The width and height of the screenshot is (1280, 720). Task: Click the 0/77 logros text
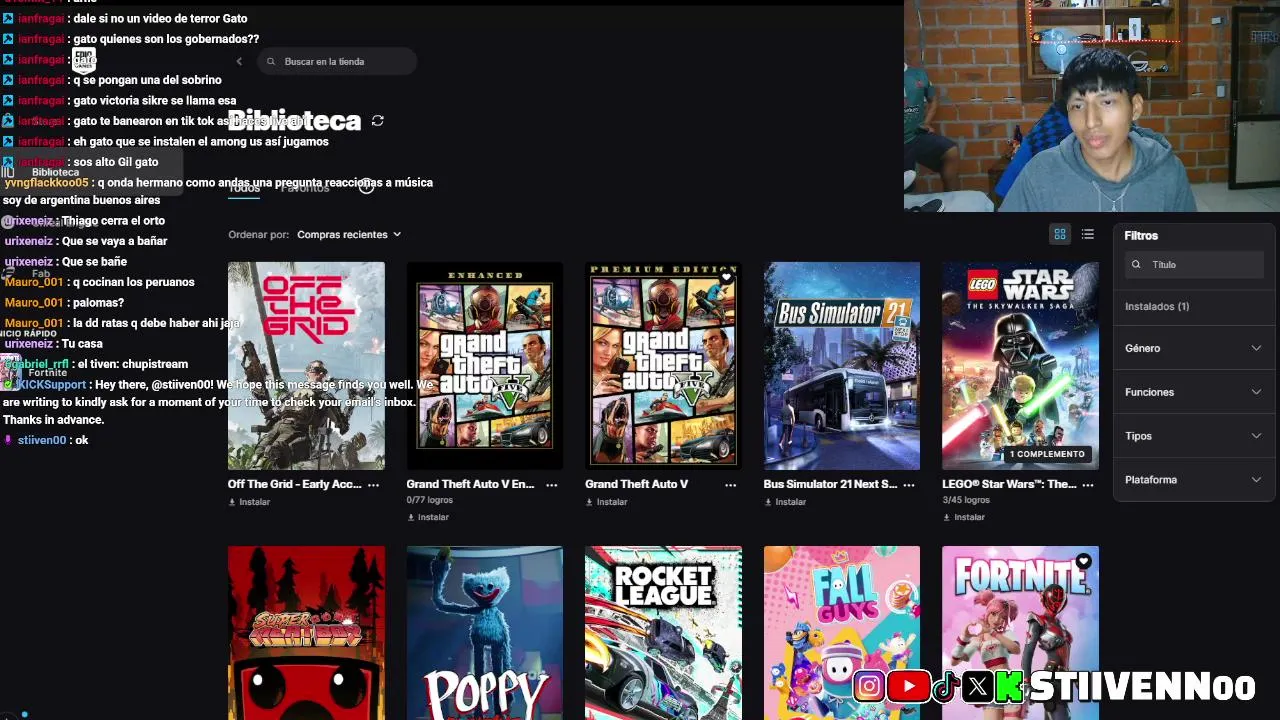tap(429, 500)
